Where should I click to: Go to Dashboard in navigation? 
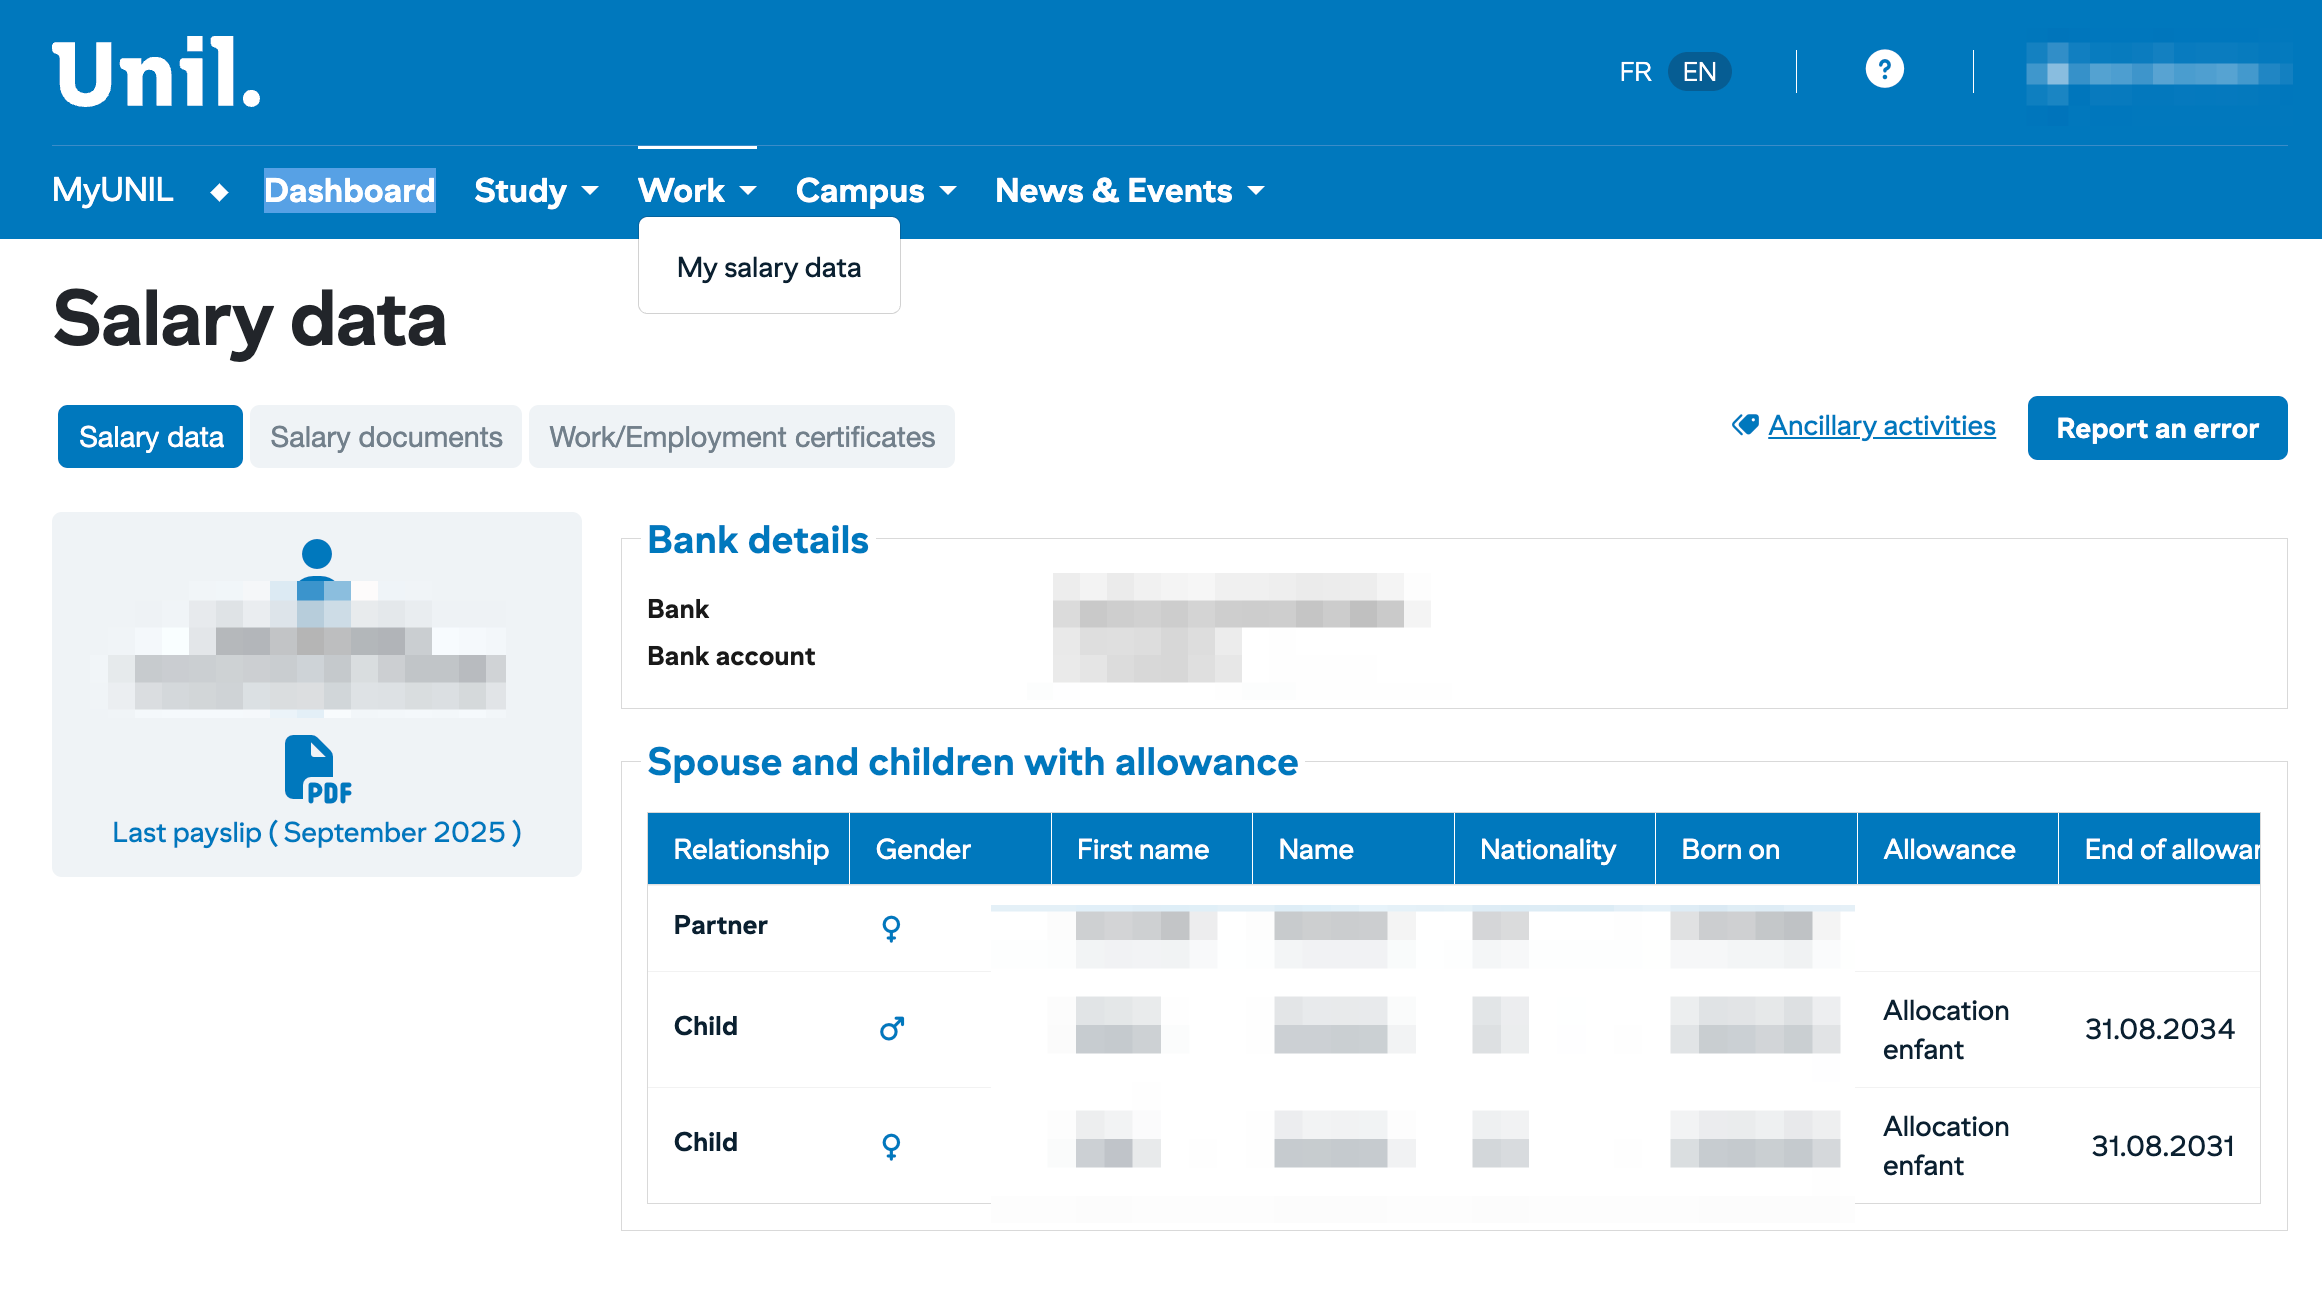pos(349,190)
